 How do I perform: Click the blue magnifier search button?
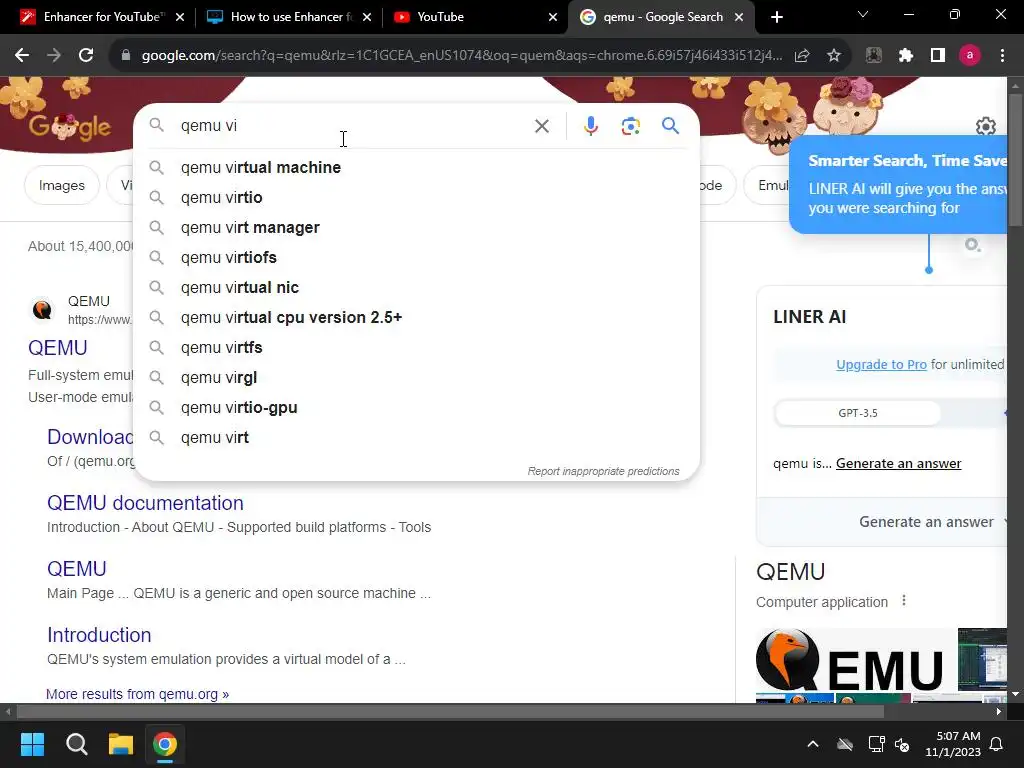[670, 125]
